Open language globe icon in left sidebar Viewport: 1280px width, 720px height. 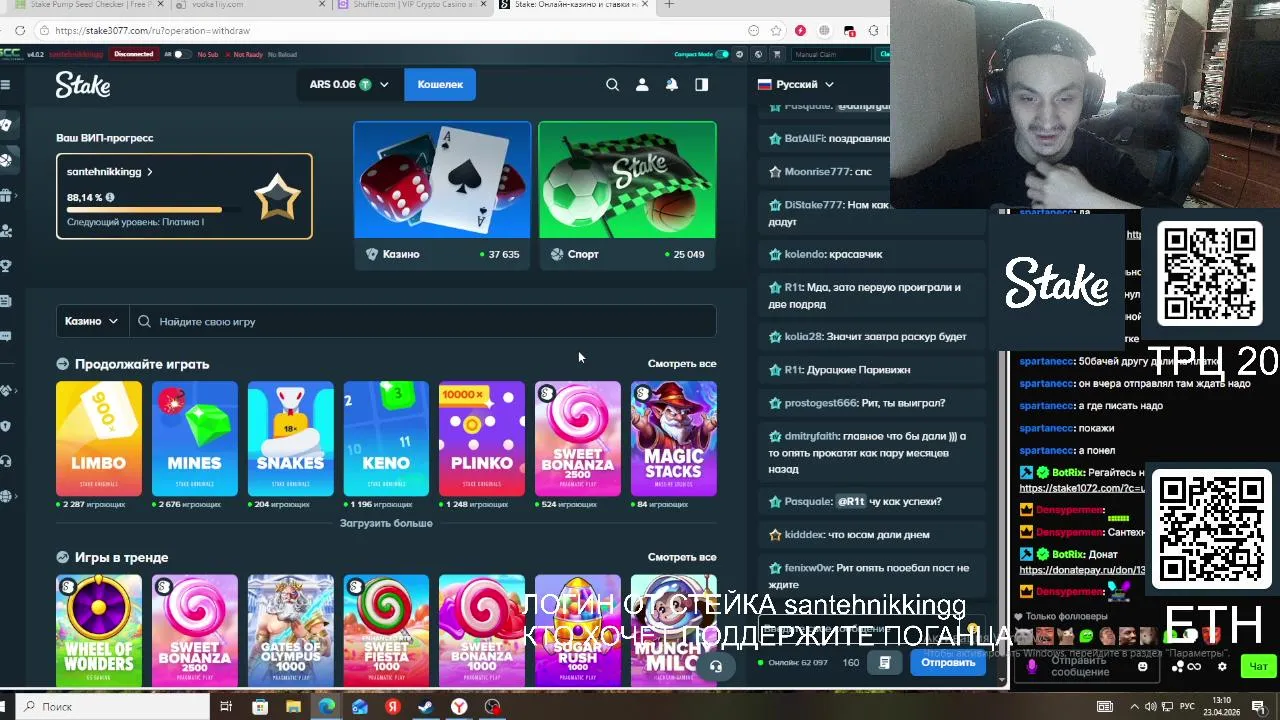[x=5, y=496]
